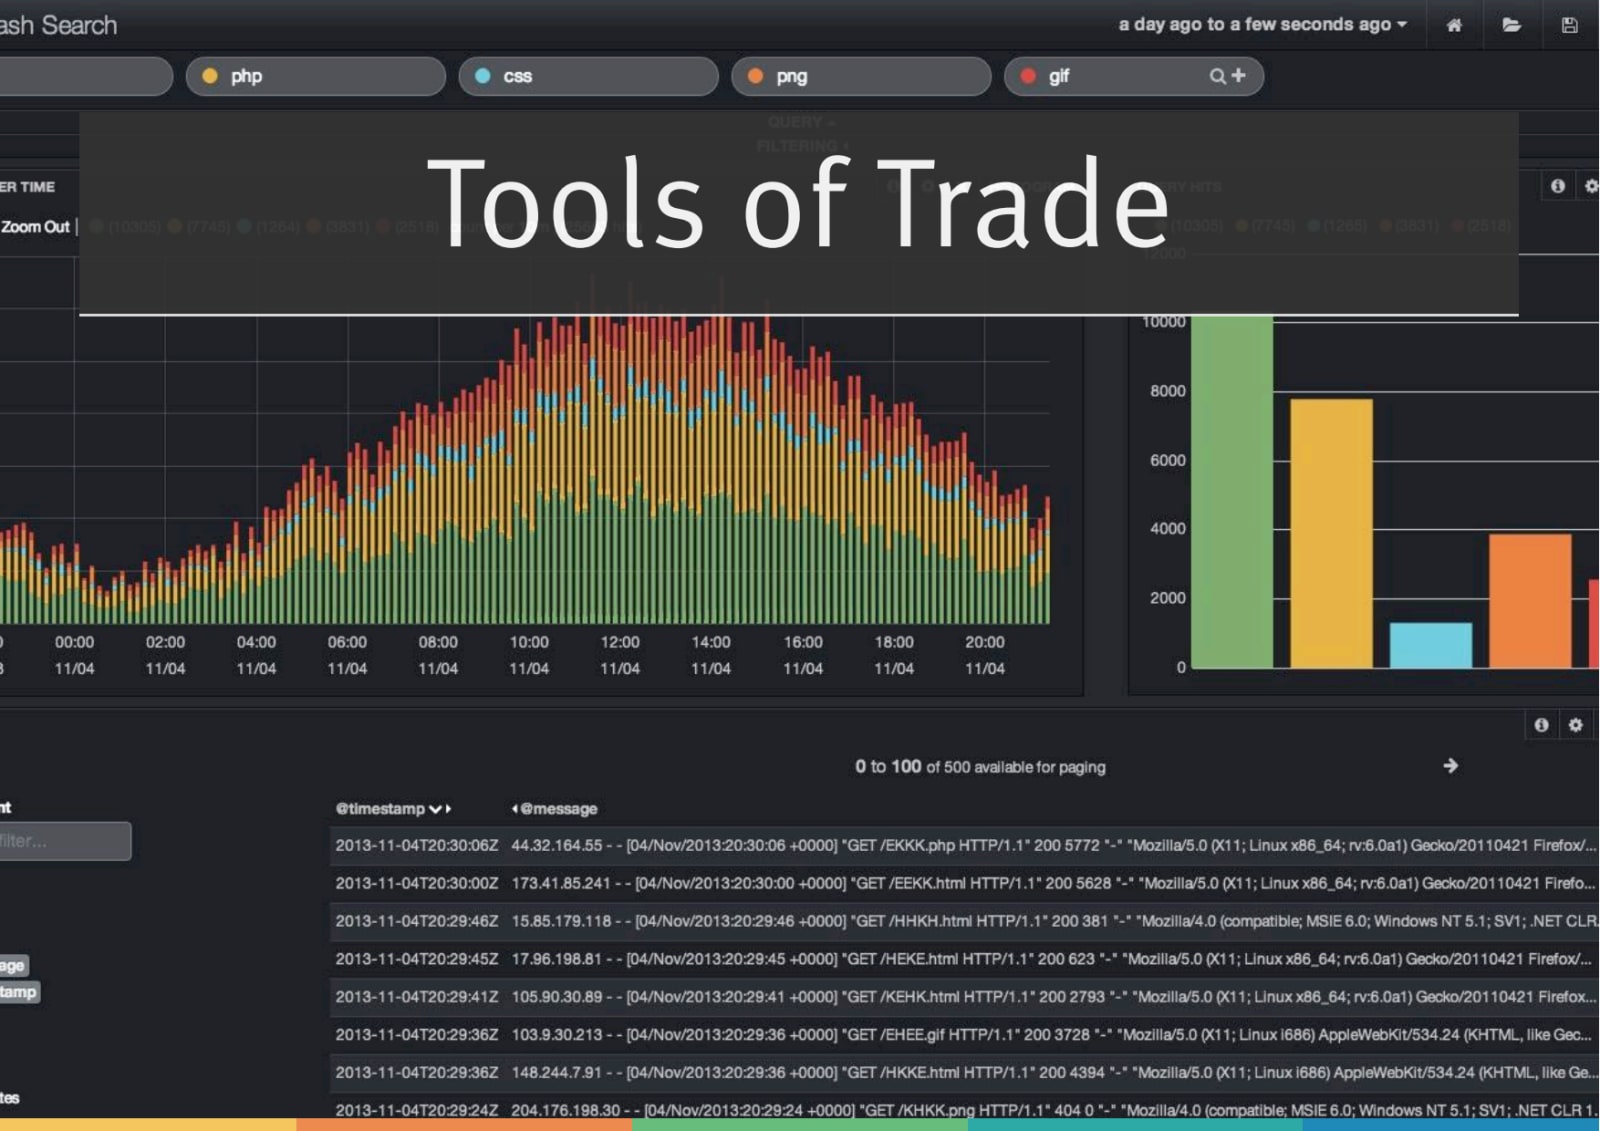
Task: Open gear settings on hits panel
Action: [1591, 186]
